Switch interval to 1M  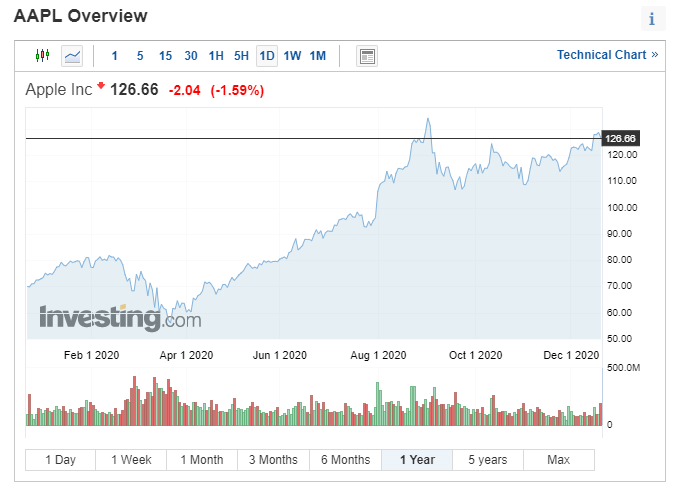[318, 55]
